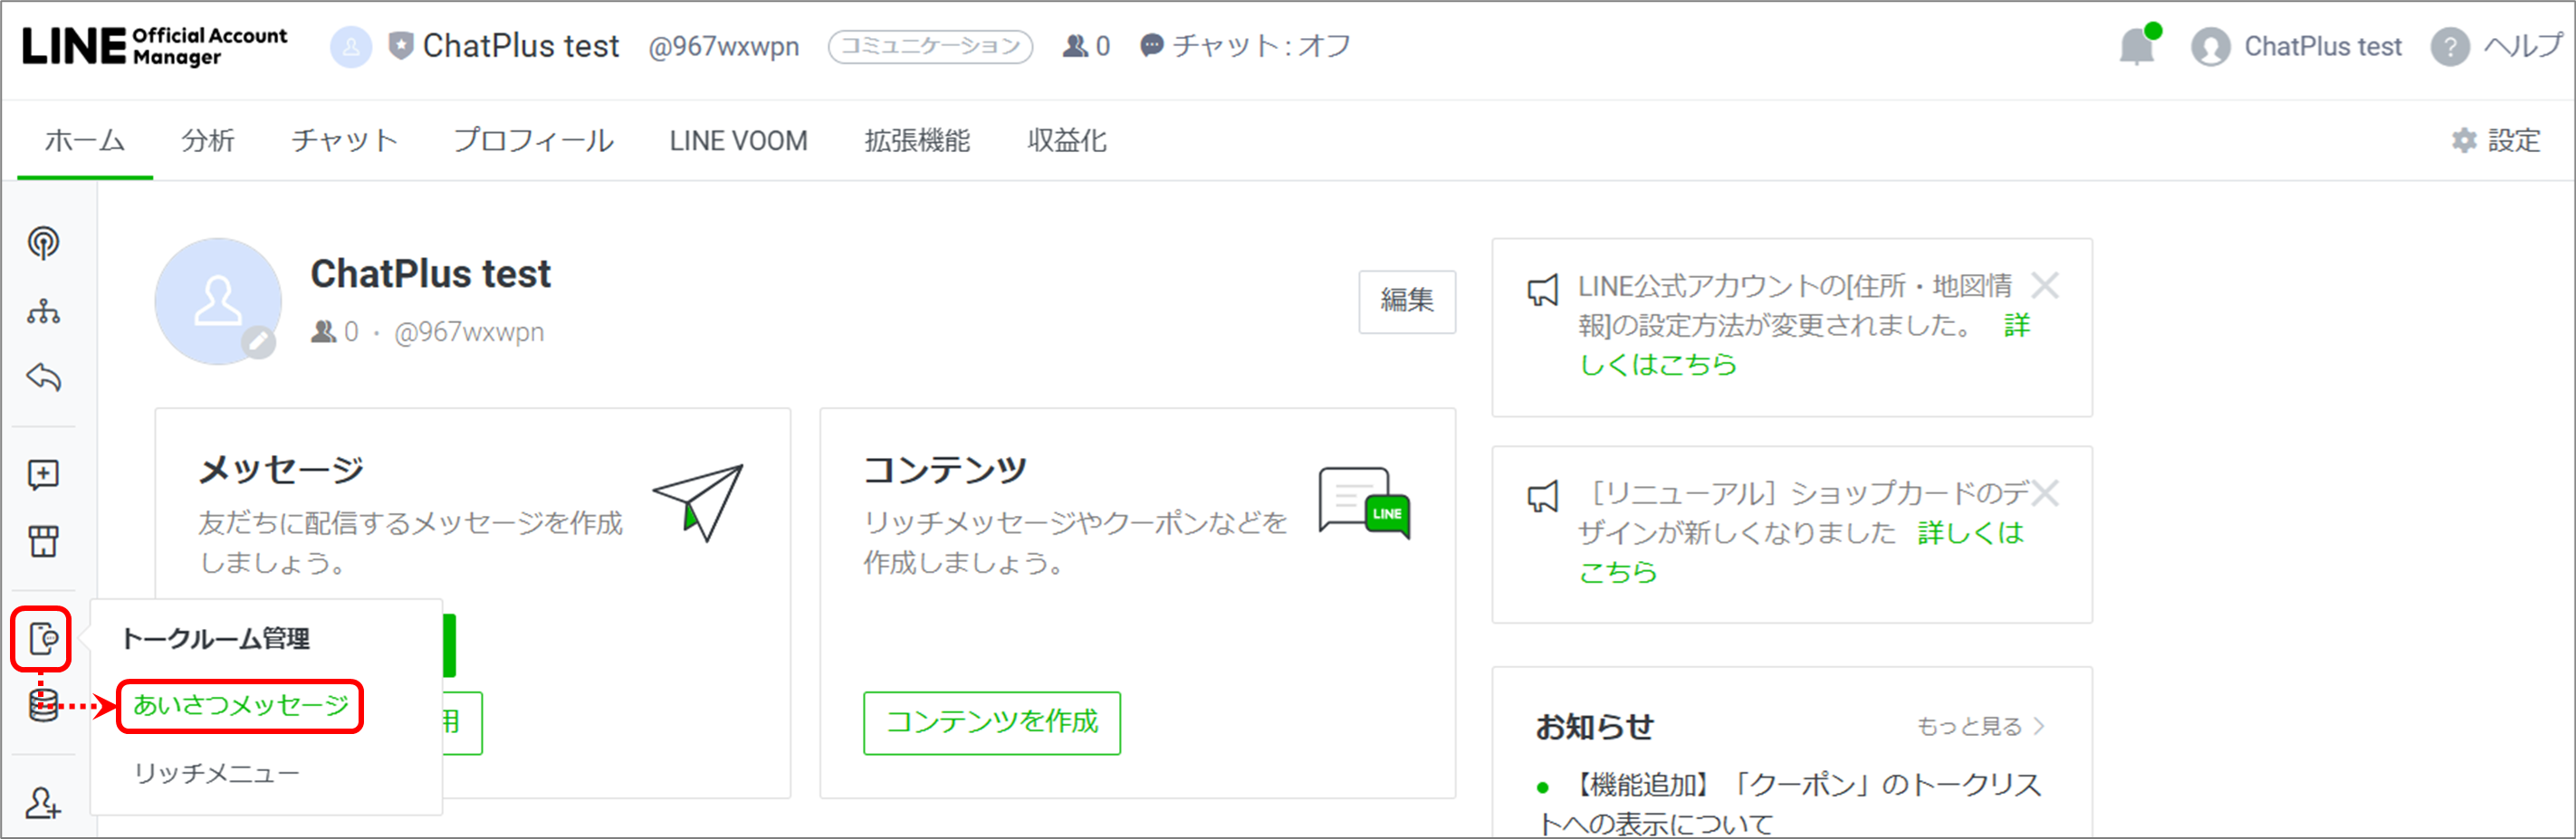Switch to the 拡張機能 tab
2576x839 pixels.
[x=917, y=141]
